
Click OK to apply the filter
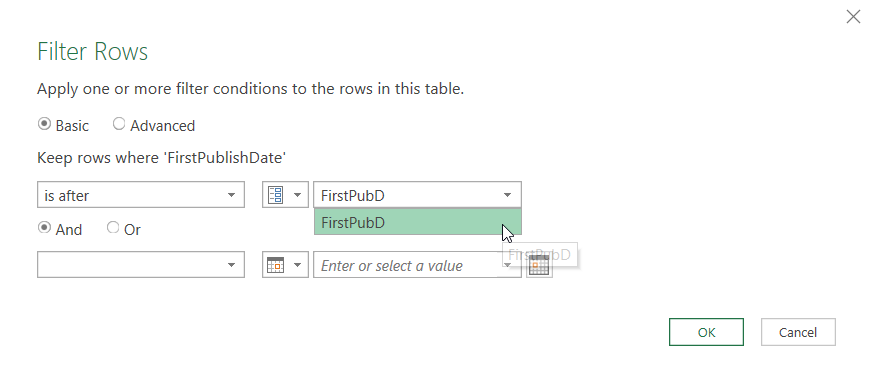706,332
